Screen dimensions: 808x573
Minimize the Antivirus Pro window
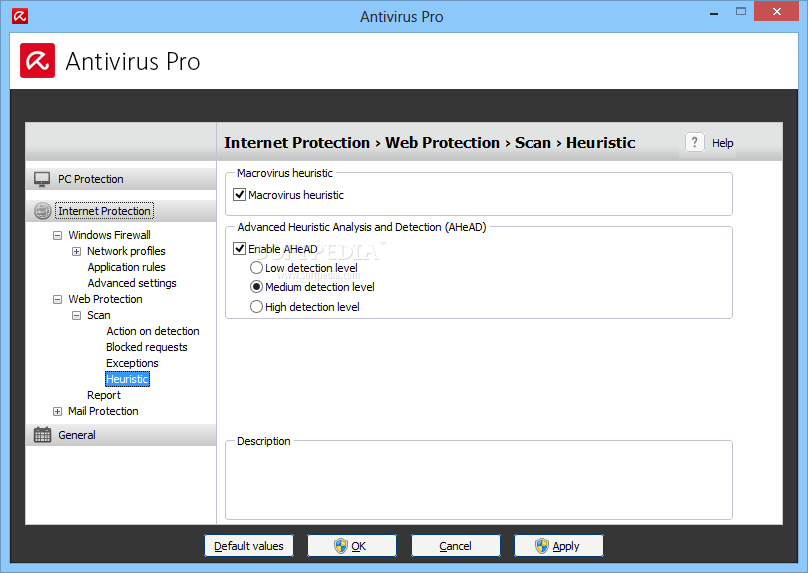click(714, 12)
